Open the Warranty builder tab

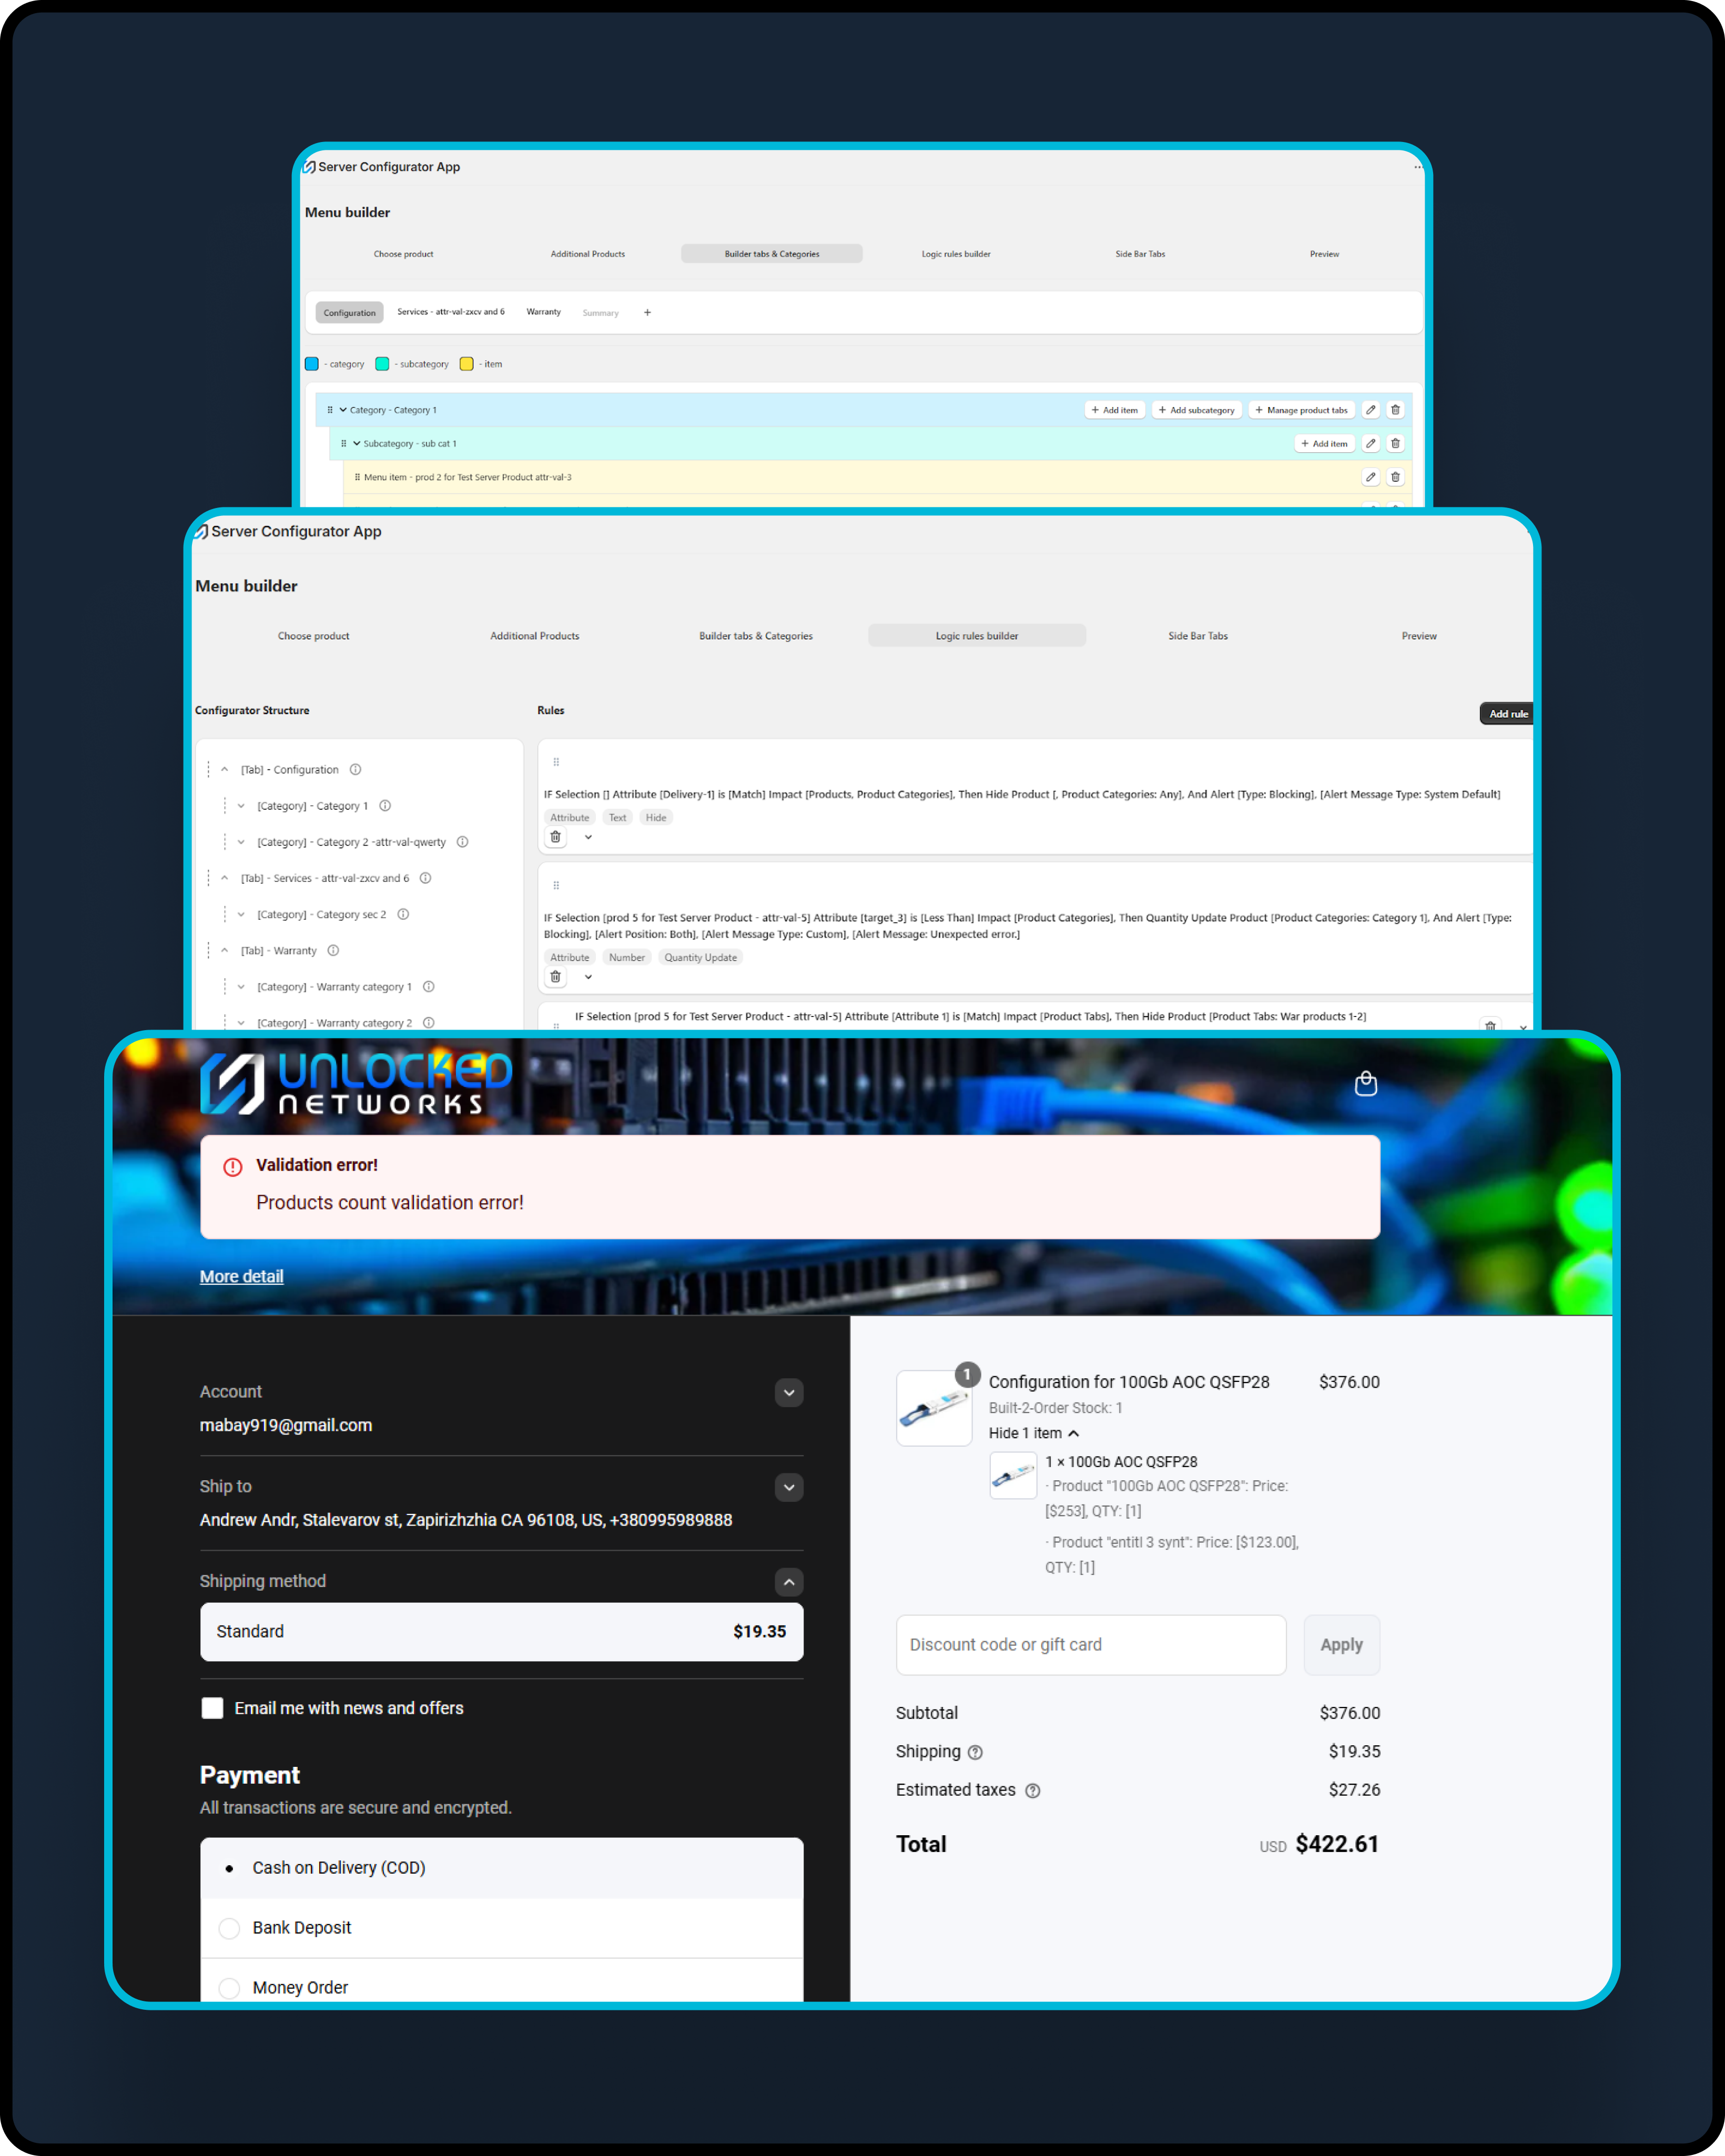coord(543,312)
